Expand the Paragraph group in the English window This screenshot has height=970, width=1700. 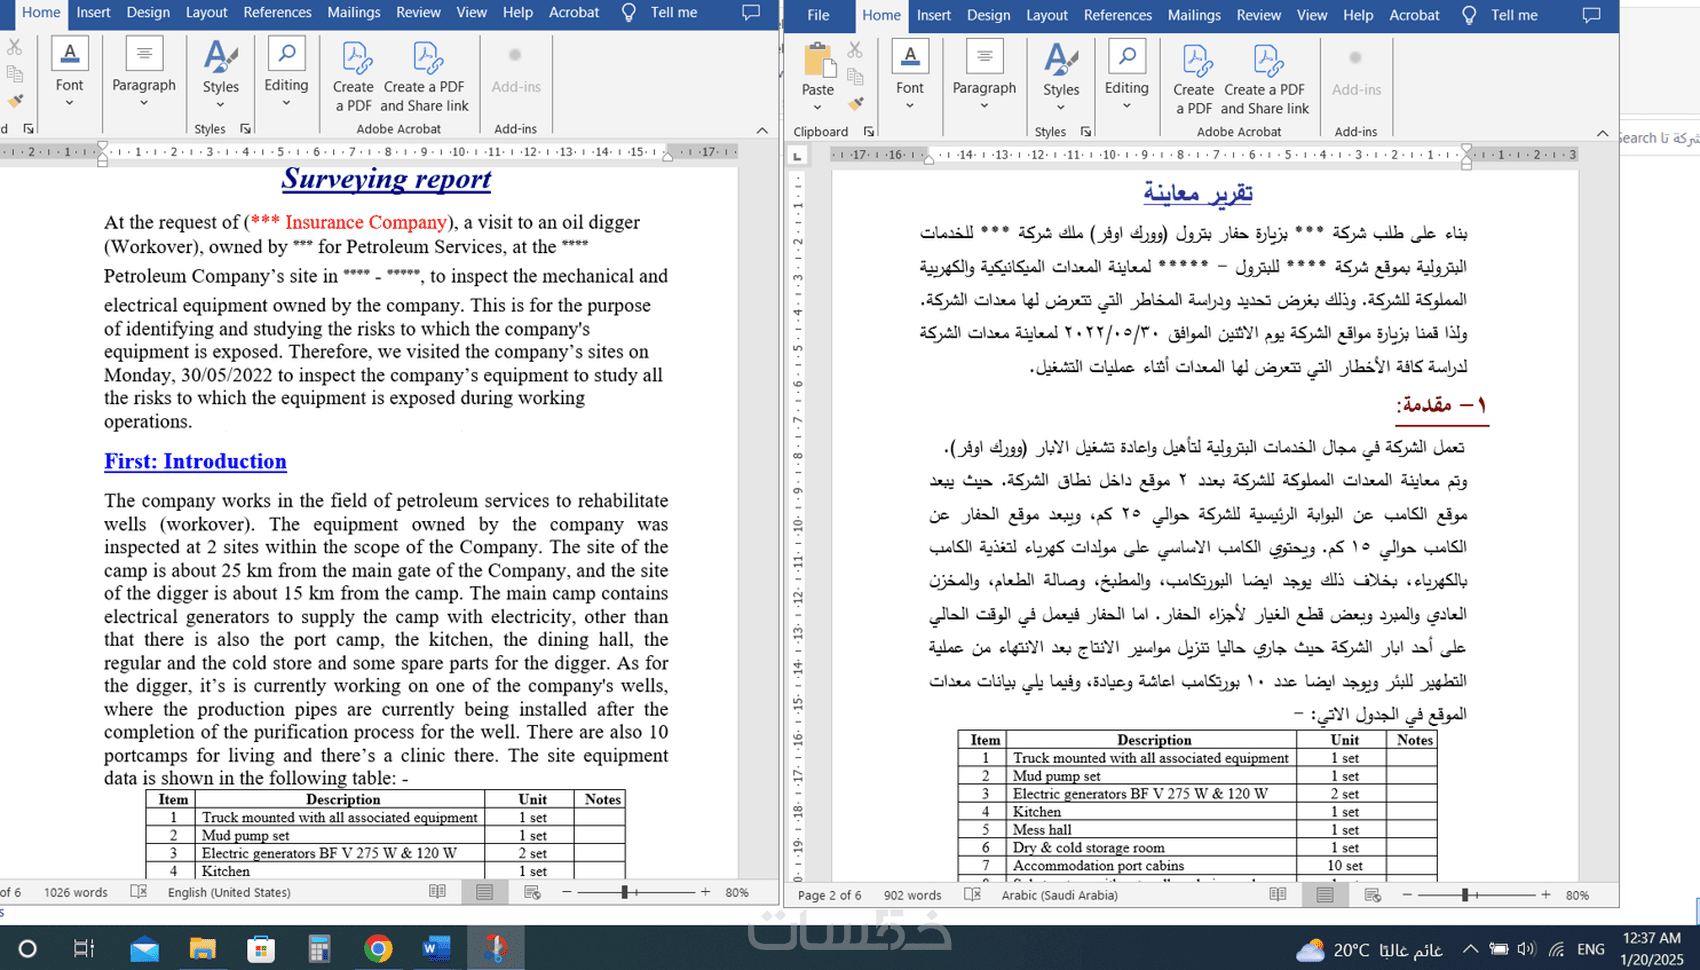pyautogui.click(x=144, y=74)
